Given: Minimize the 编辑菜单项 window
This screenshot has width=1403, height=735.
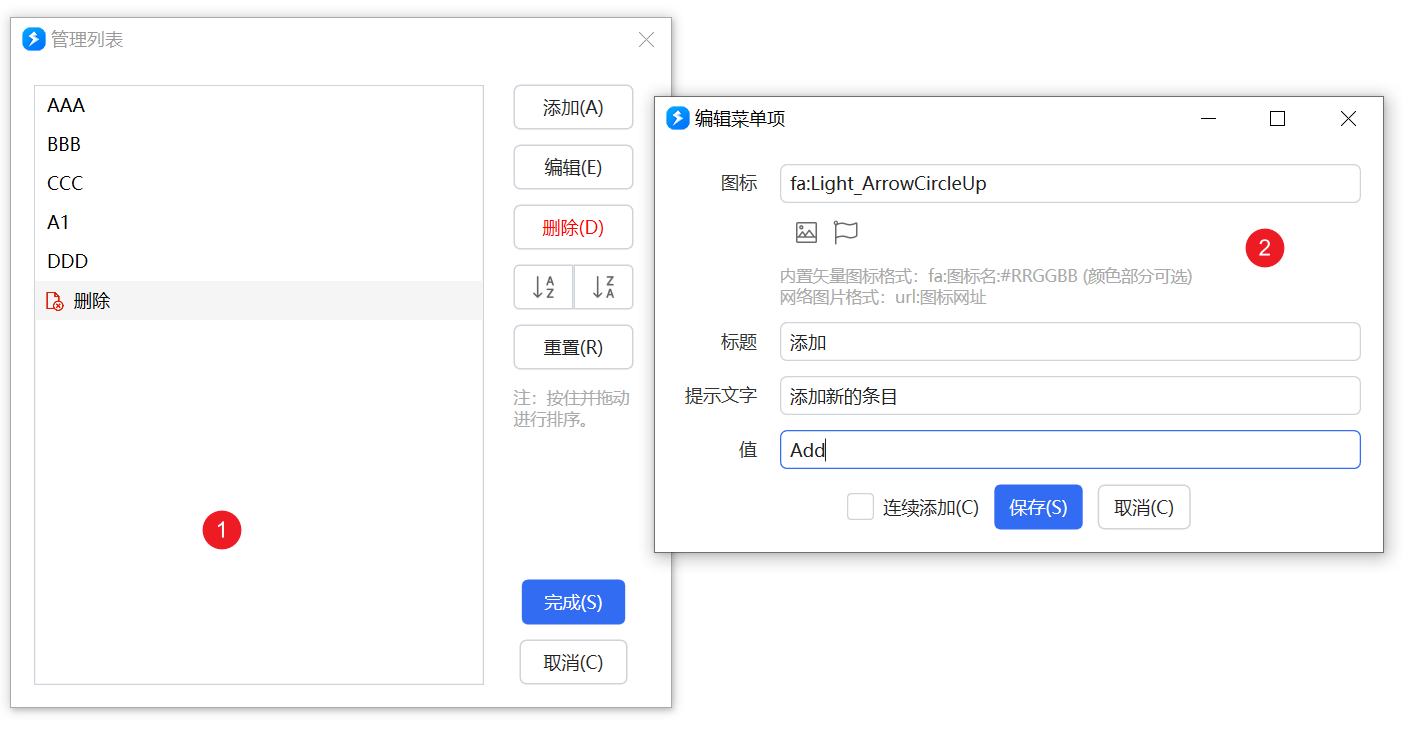Looking at the screenshot, I should 1209,118.
